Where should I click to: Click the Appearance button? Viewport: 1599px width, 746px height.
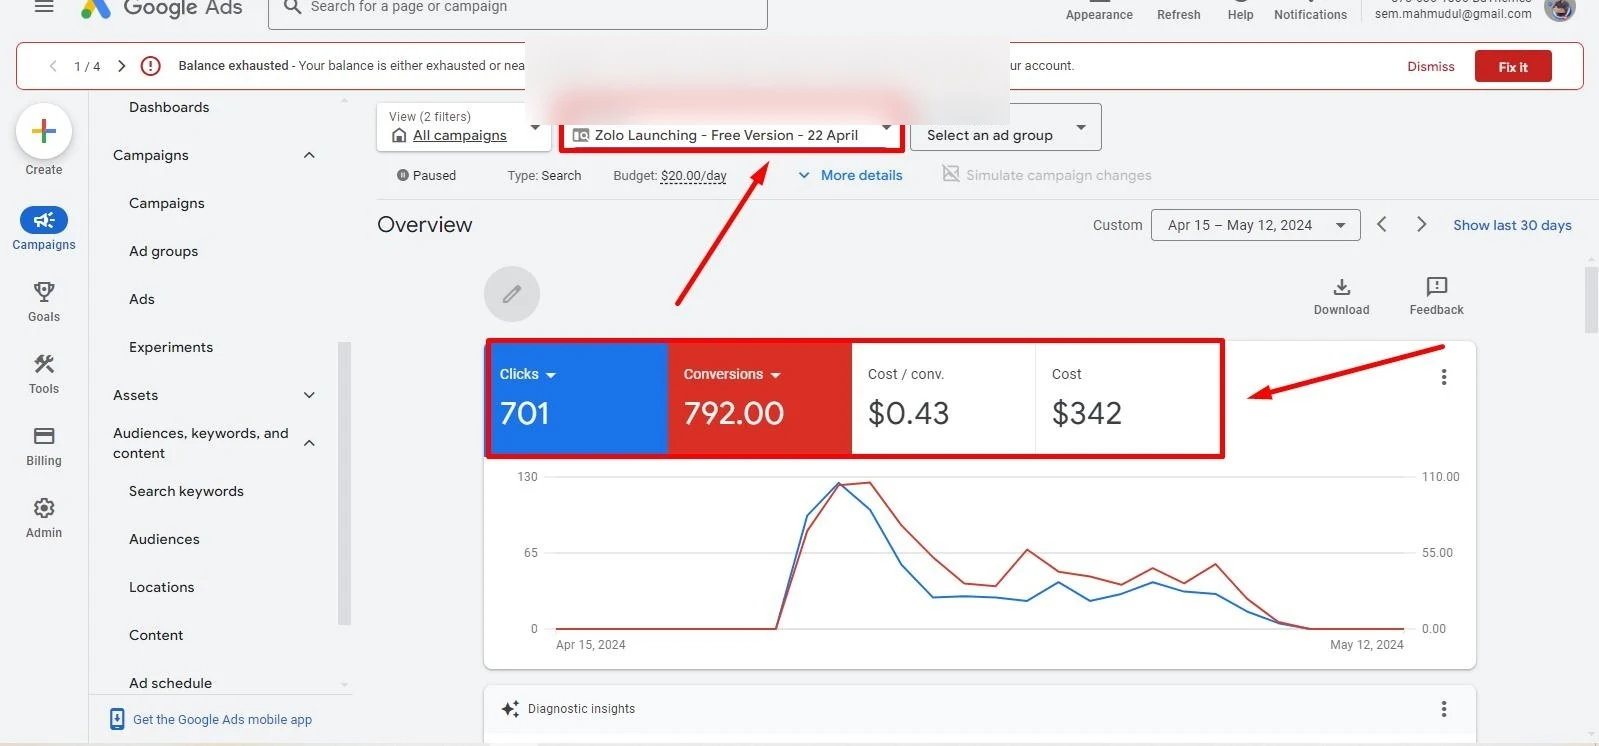click(1099, 9)
